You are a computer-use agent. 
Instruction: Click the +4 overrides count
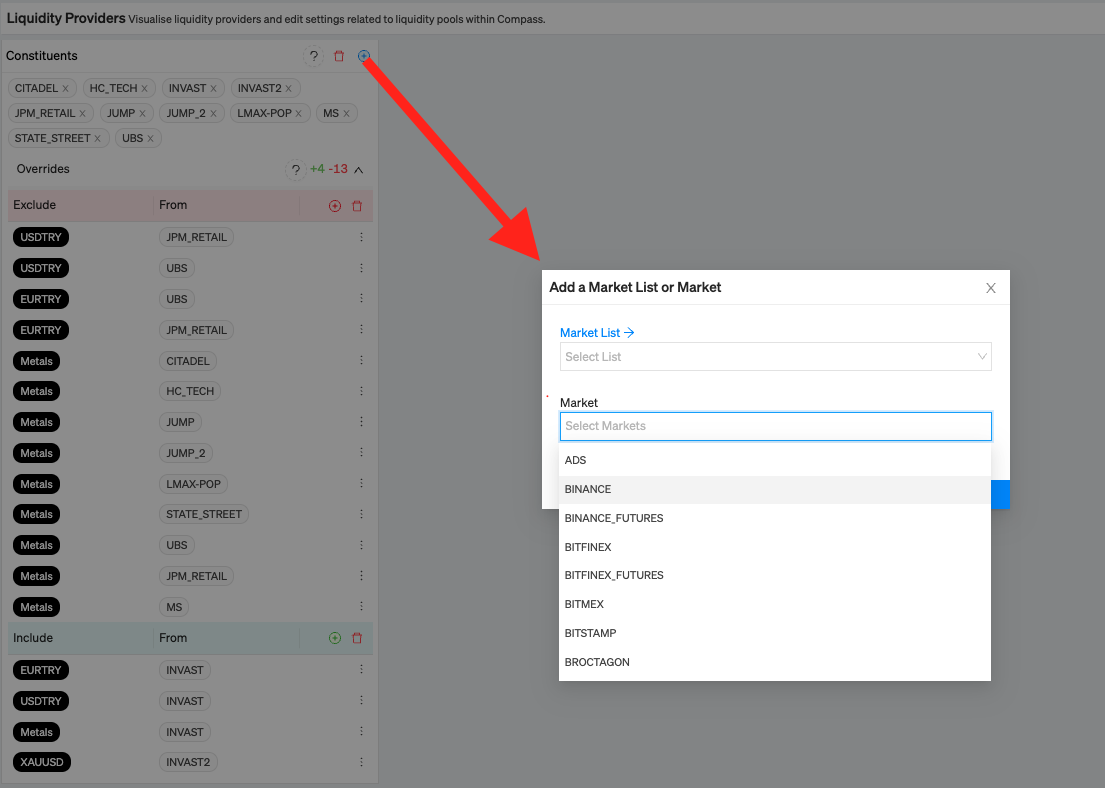point(317,169)
